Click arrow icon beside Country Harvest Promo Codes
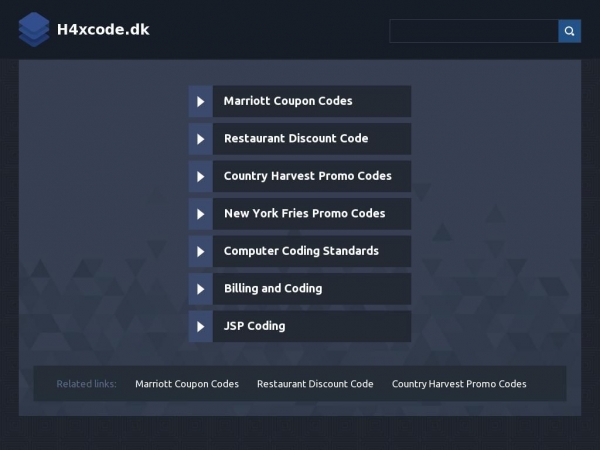The height and width of the screenshot is (450, 600). [201, 176]
